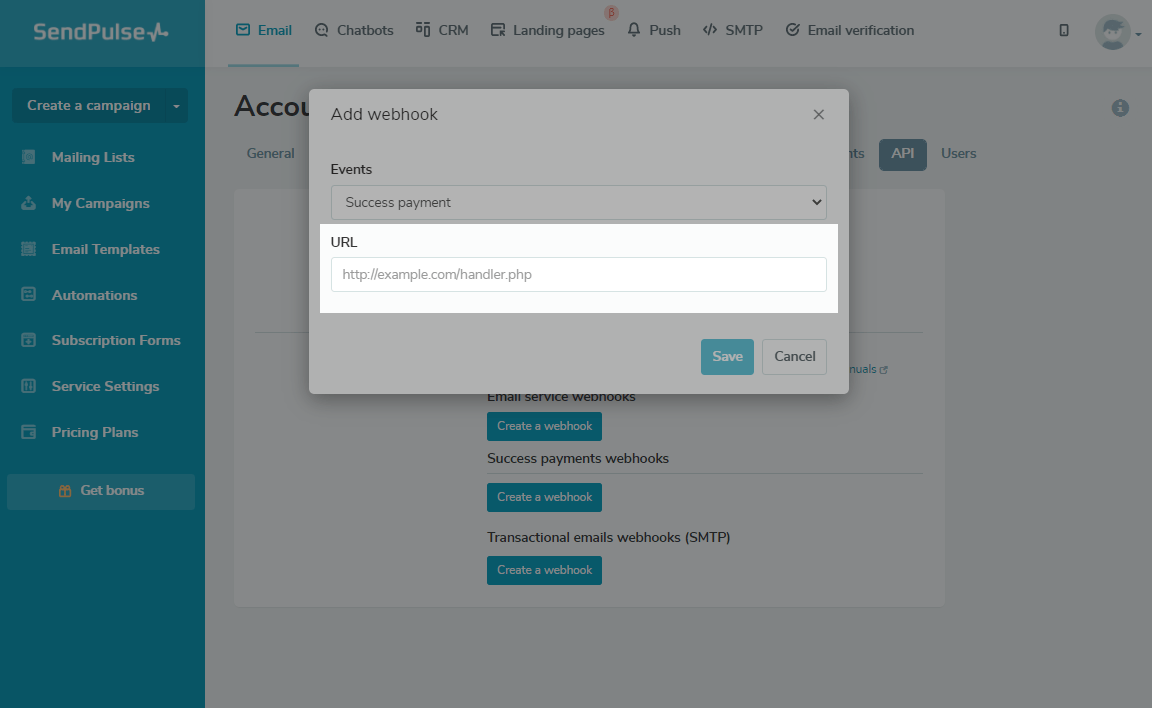Open the Events dropdown in webhook dialog
Image resolution: width=1152 pixels, height=708 pixels.
coord(578,202)
